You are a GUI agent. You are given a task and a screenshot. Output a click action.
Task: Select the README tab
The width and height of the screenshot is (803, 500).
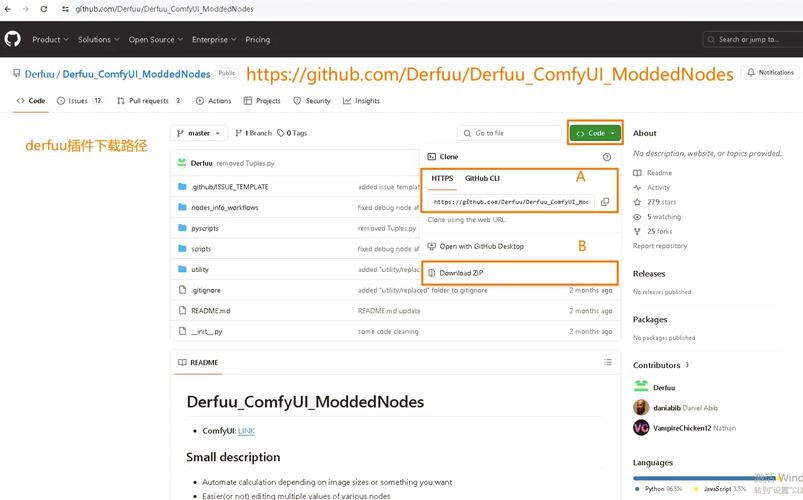coord(198,362)
